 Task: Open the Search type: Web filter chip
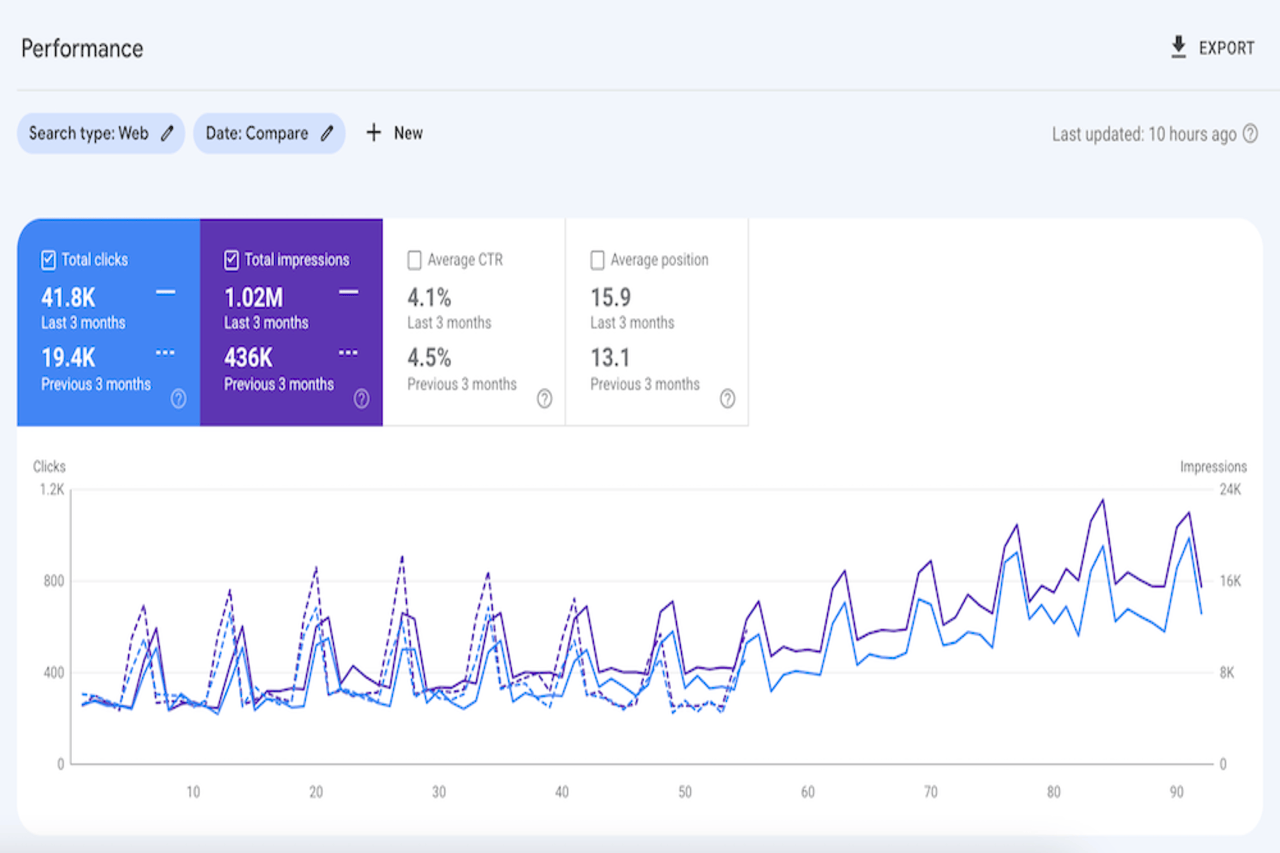(x=88, y=133)
